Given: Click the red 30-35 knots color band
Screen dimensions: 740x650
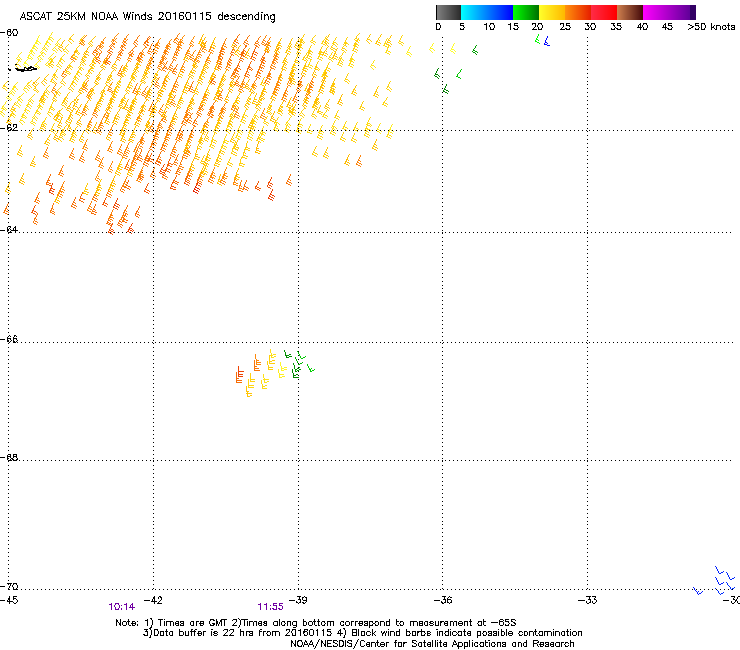Looking at the screenshot, I should (604, 12).
